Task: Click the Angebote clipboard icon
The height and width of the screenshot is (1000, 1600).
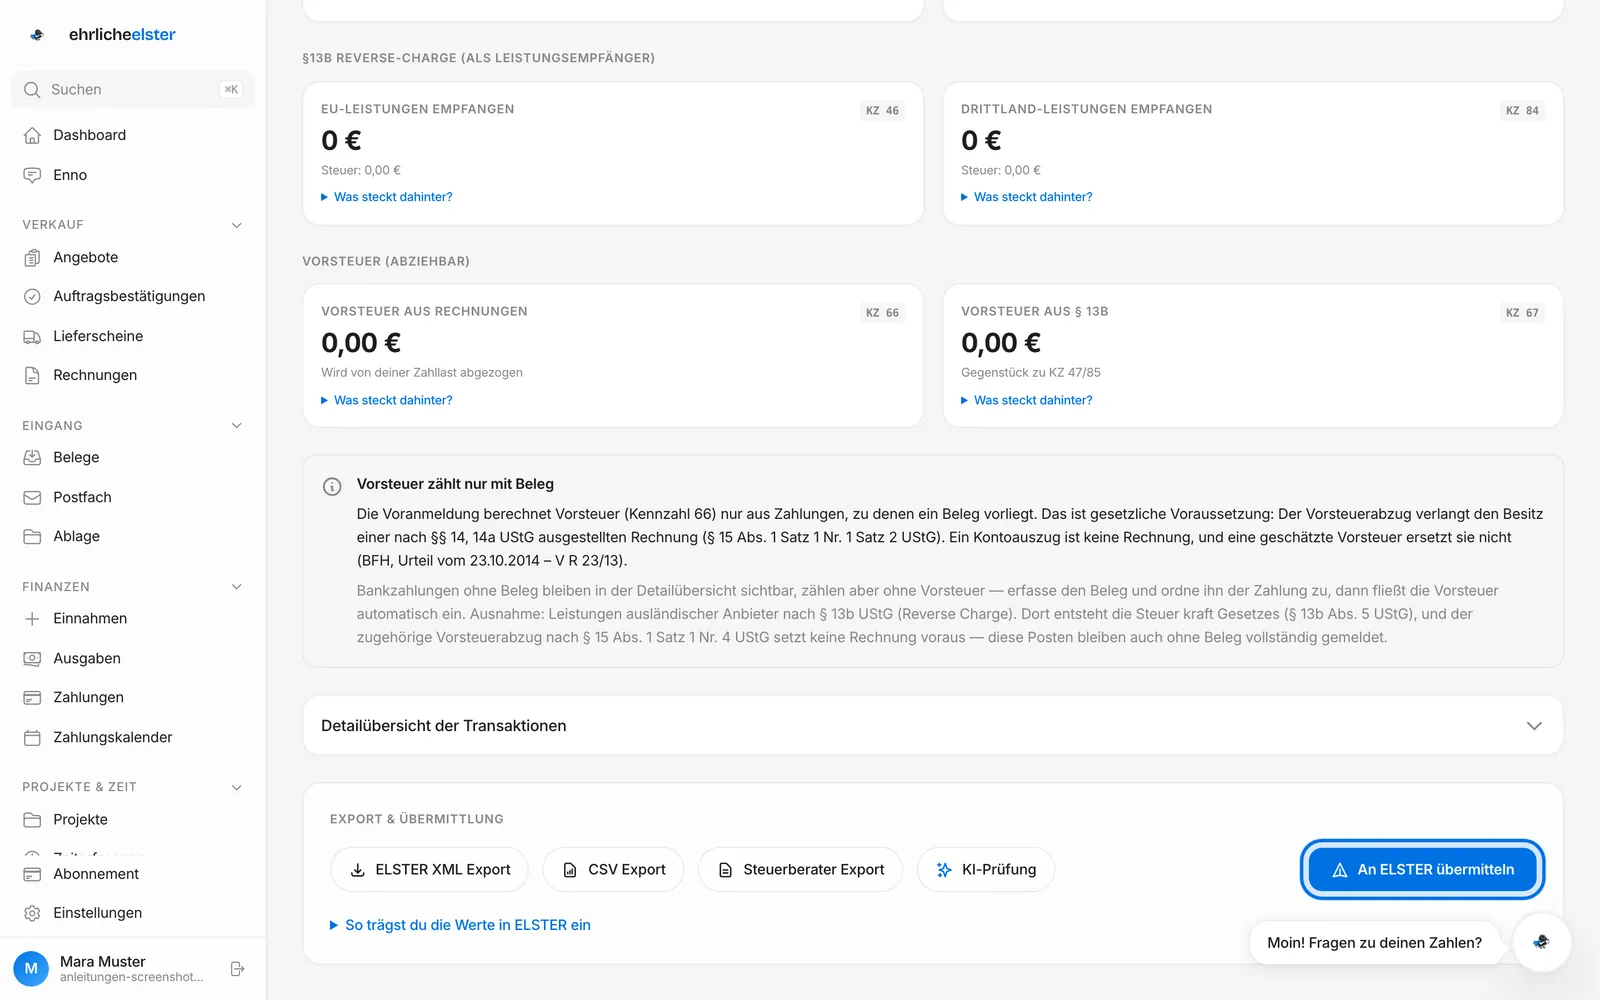Action: pyautogui.click(x=32, y=257)
